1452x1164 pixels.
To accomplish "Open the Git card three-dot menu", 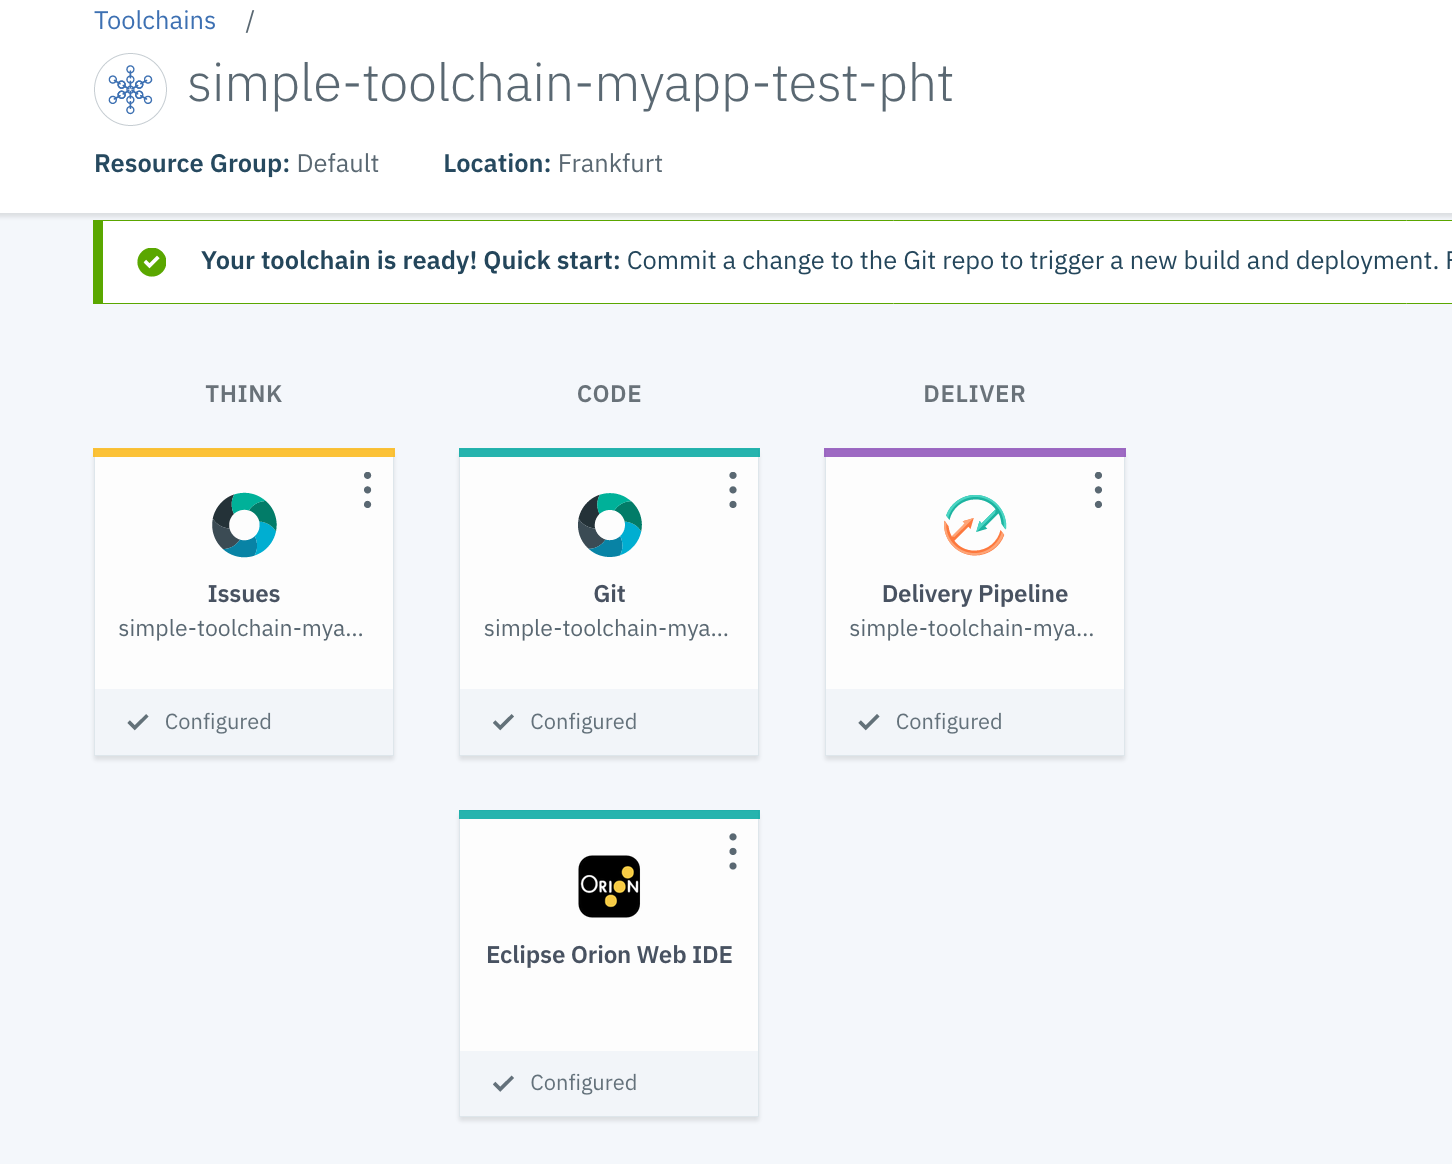I will [733, 490].
